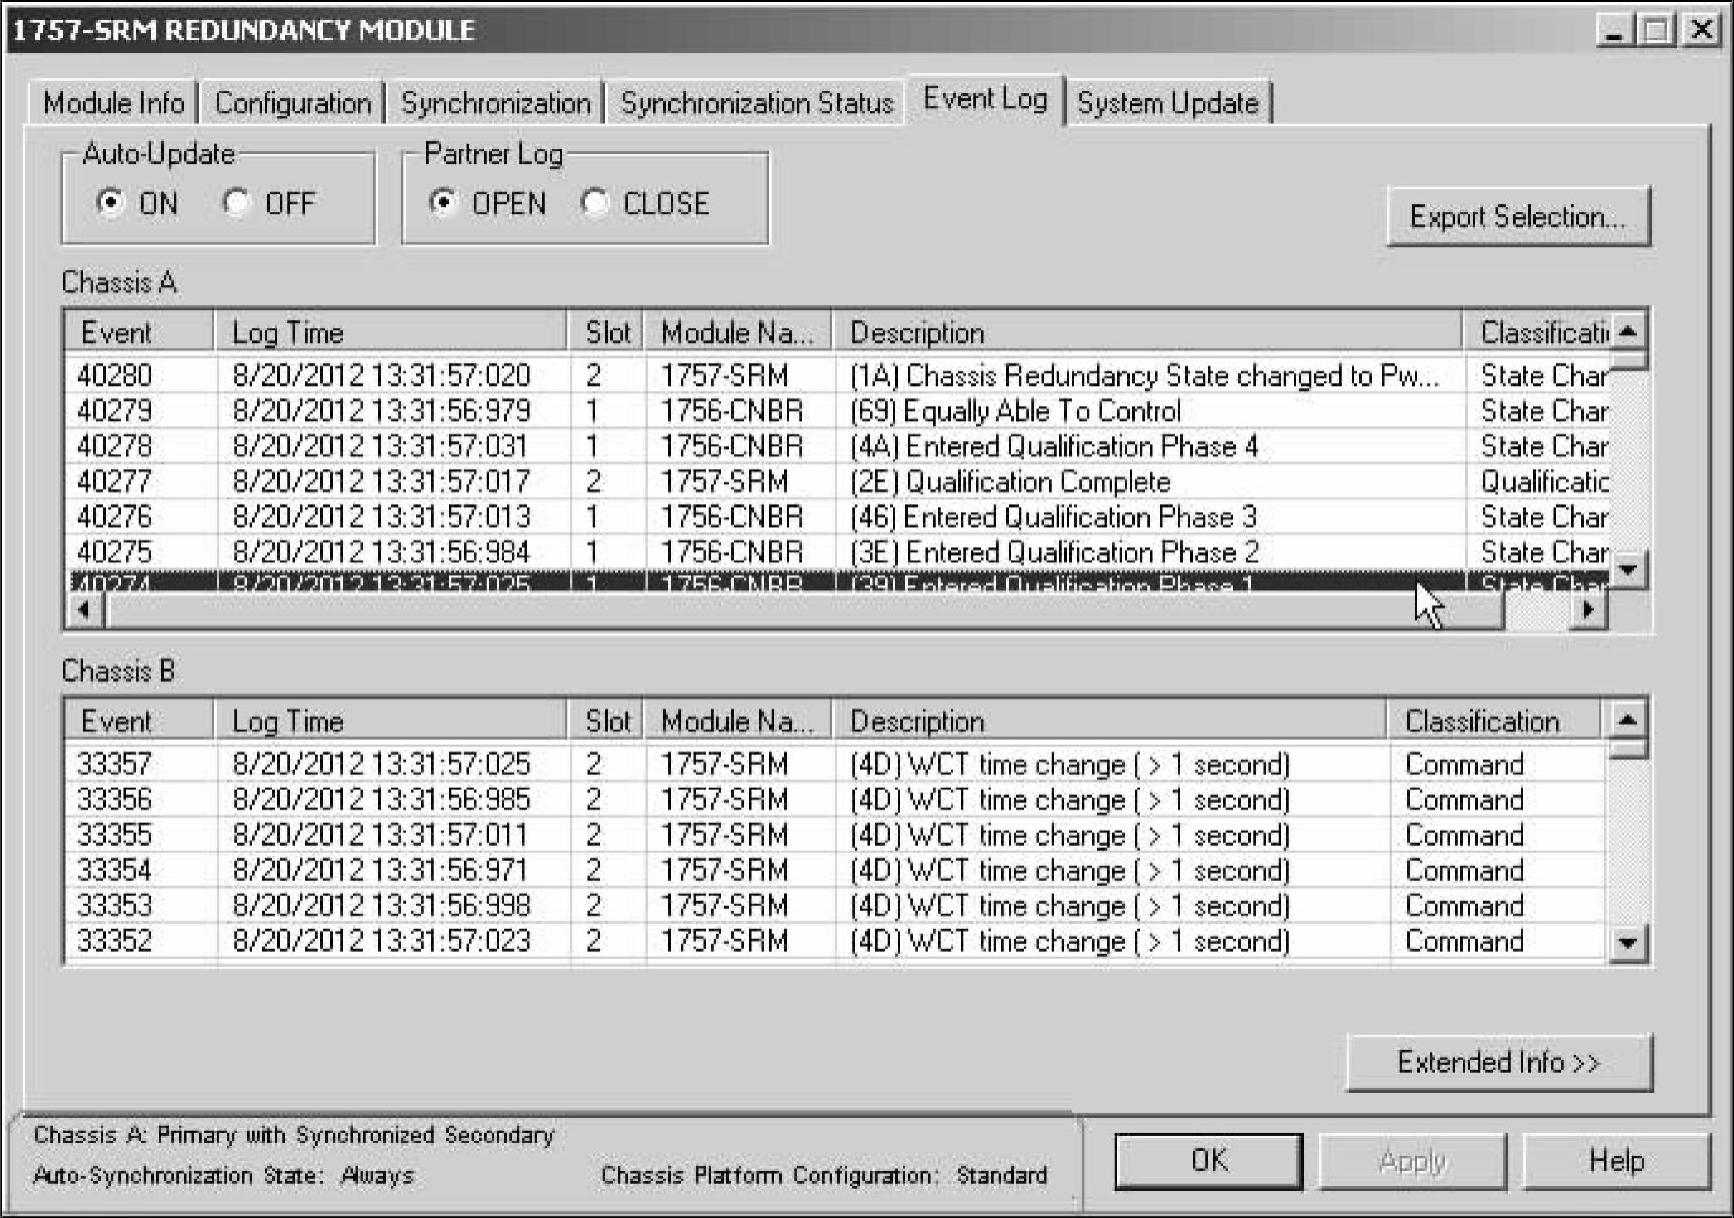This screenshot has width=1734, height=1218.
Task: Sort Chassis A by Slot column header
Action: 606,332
